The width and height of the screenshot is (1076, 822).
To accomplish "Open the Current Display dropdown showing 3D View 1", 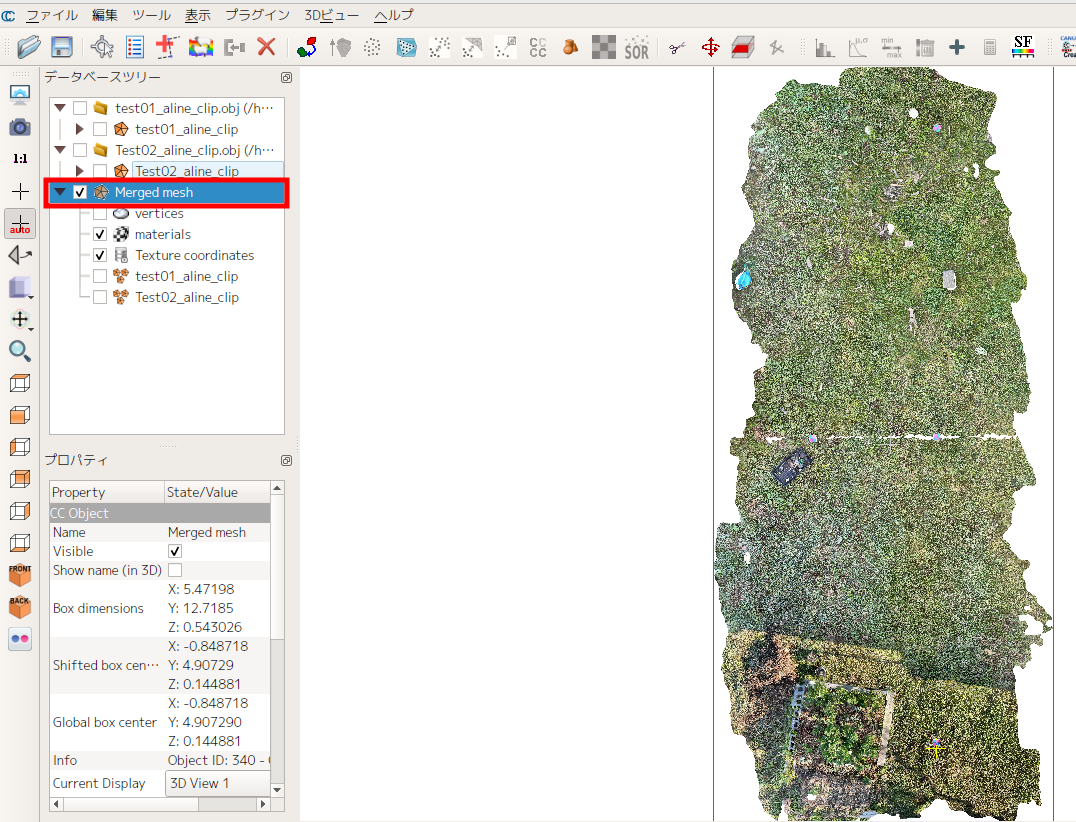I will pyautogui.click(x=218, y=783).
